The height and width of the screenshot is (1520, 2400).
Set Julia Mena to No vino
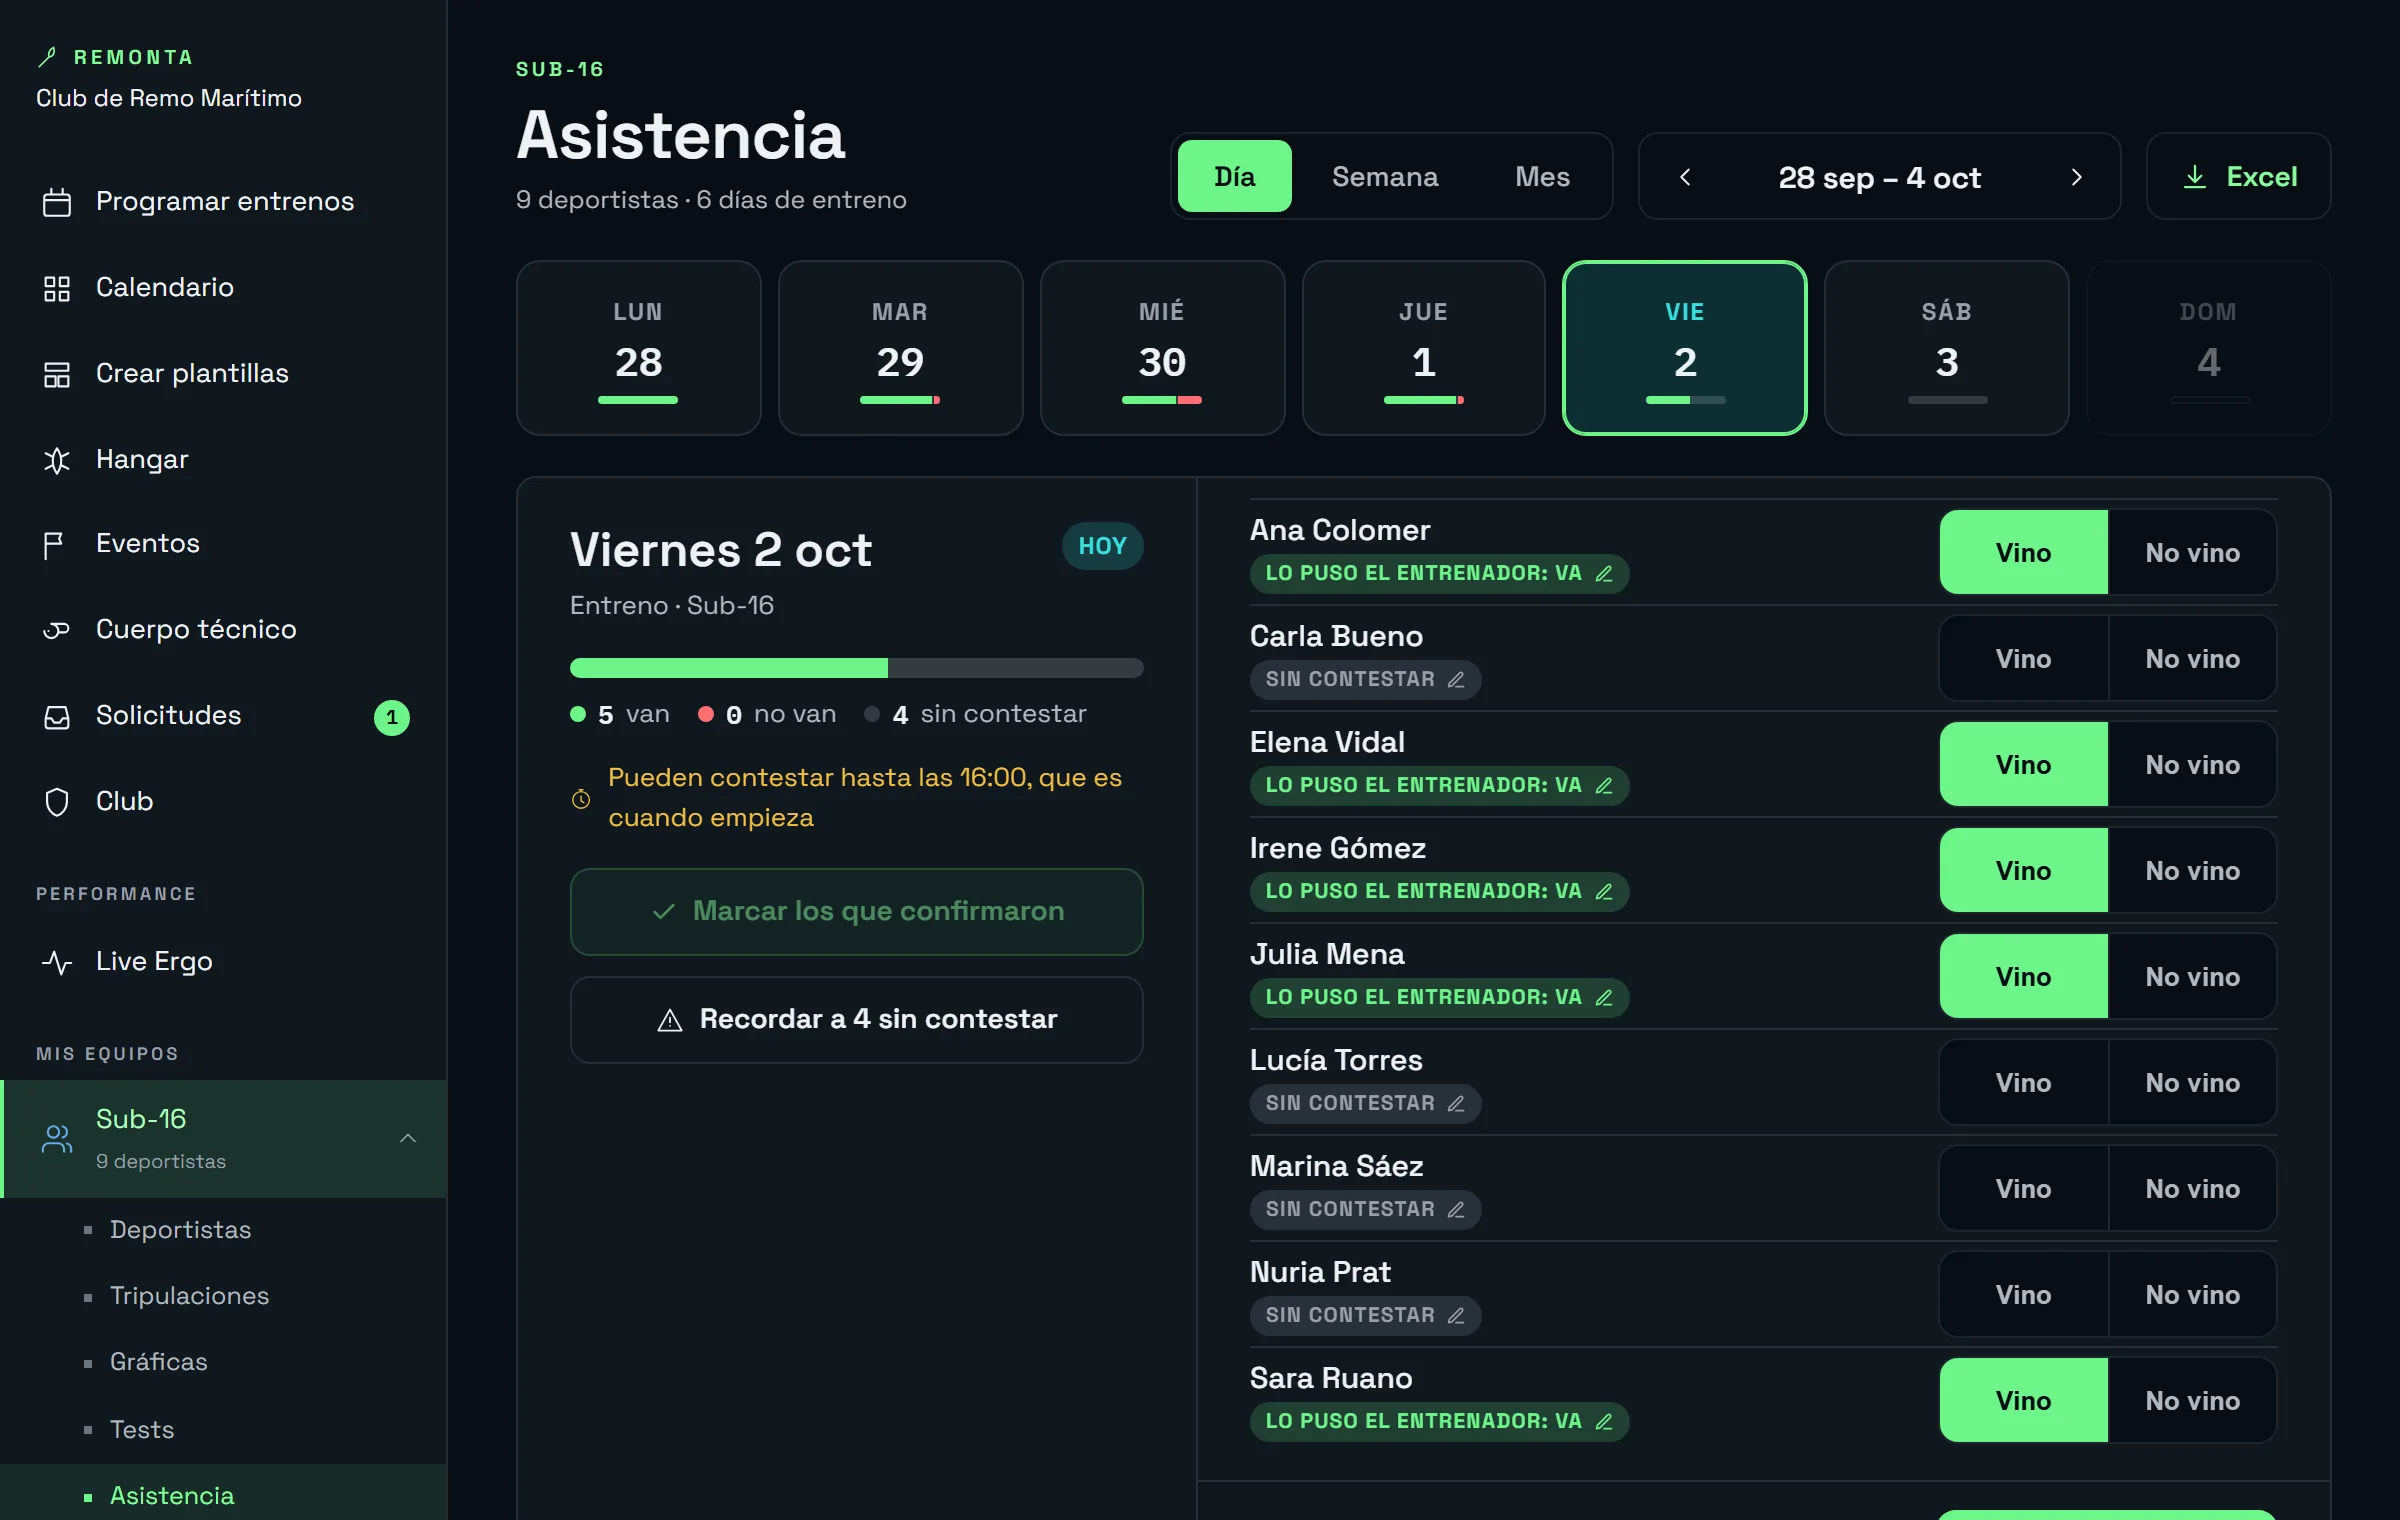pyautogui.click(x=2192, y=977)
